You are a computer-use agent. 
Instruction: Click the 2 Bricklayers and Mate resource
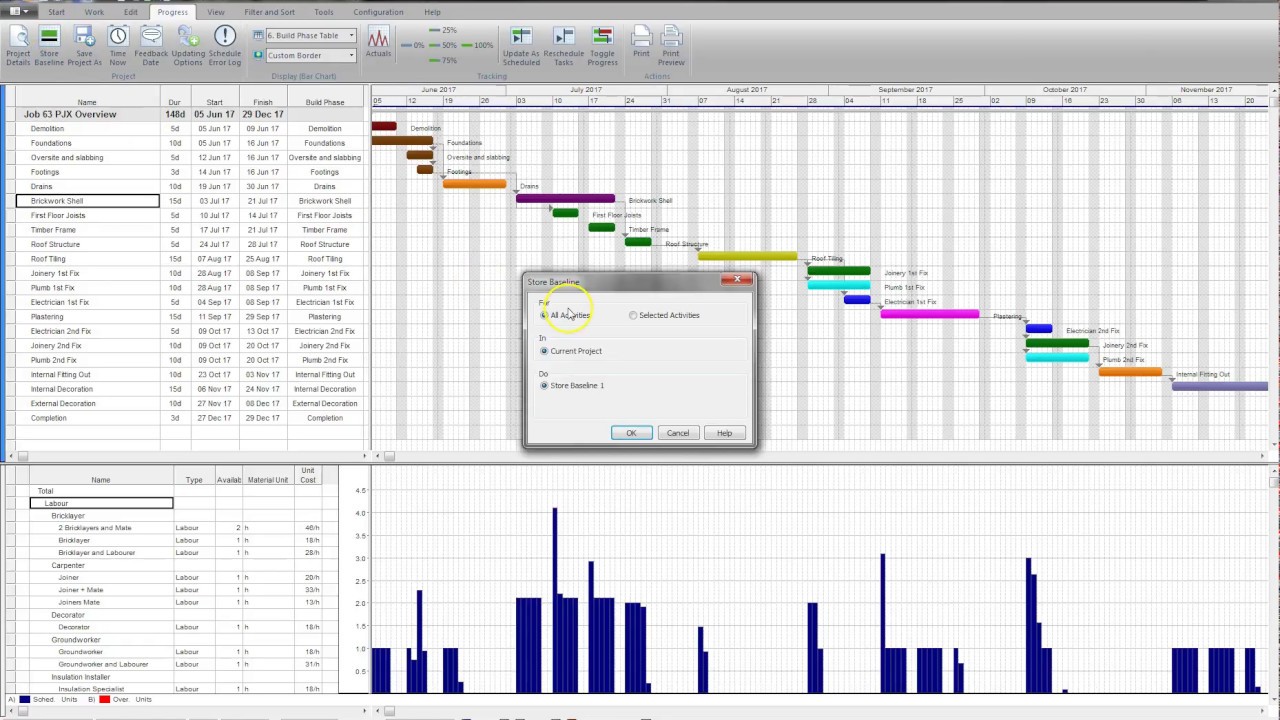(95, 528)
